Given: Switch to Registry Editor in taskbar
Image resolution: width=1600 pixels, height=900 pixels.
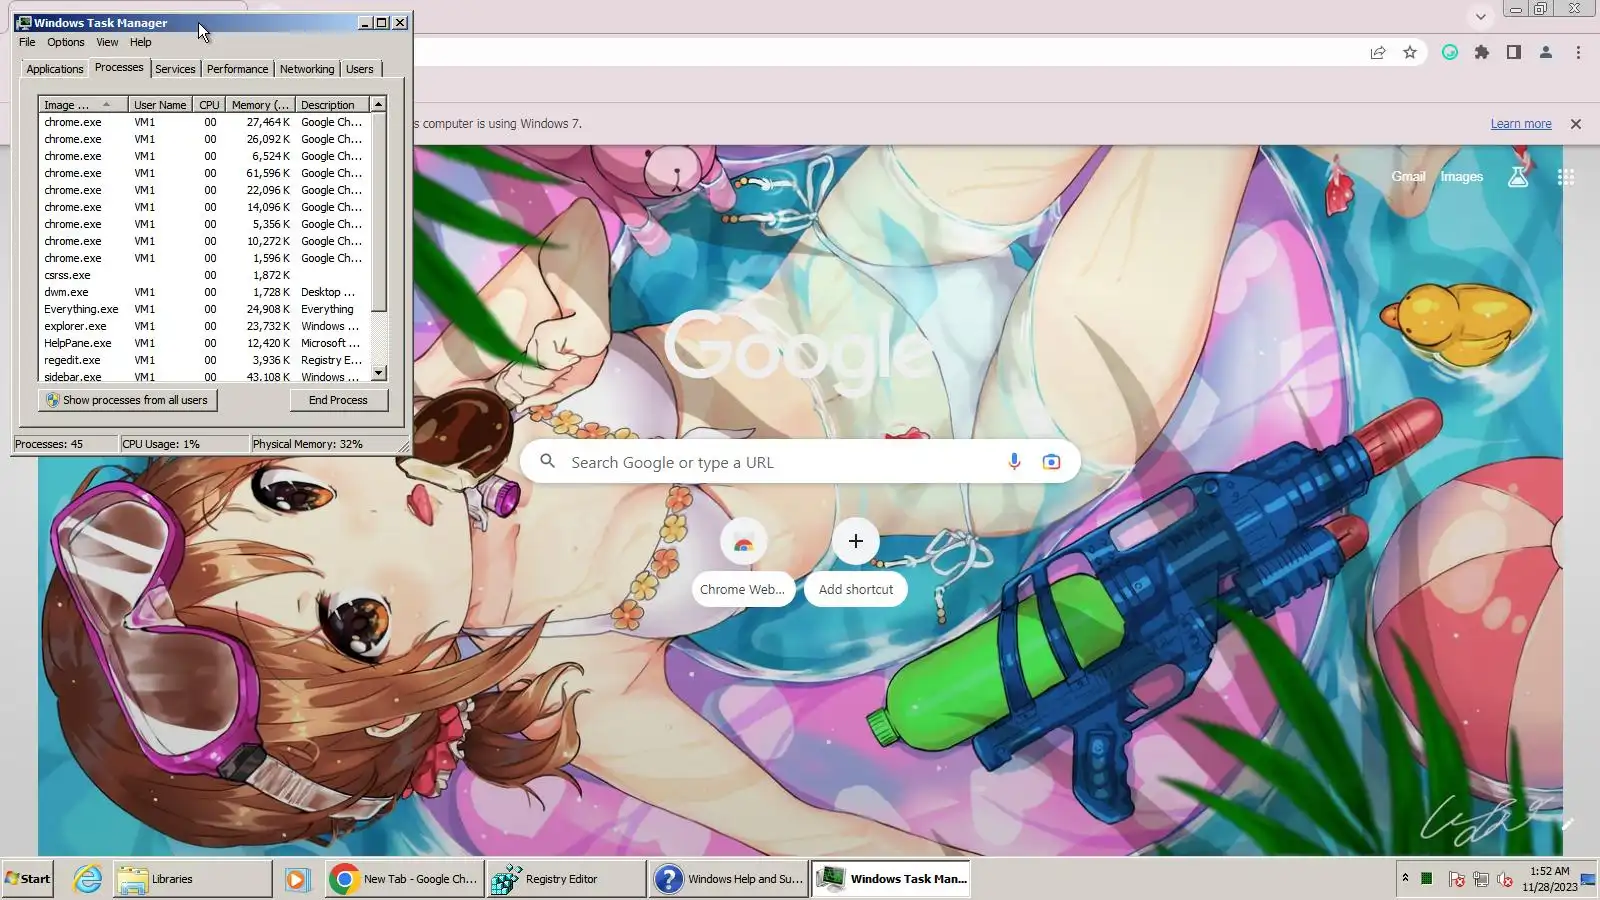Looking at the screenshot, I should (x=566, y=879).
